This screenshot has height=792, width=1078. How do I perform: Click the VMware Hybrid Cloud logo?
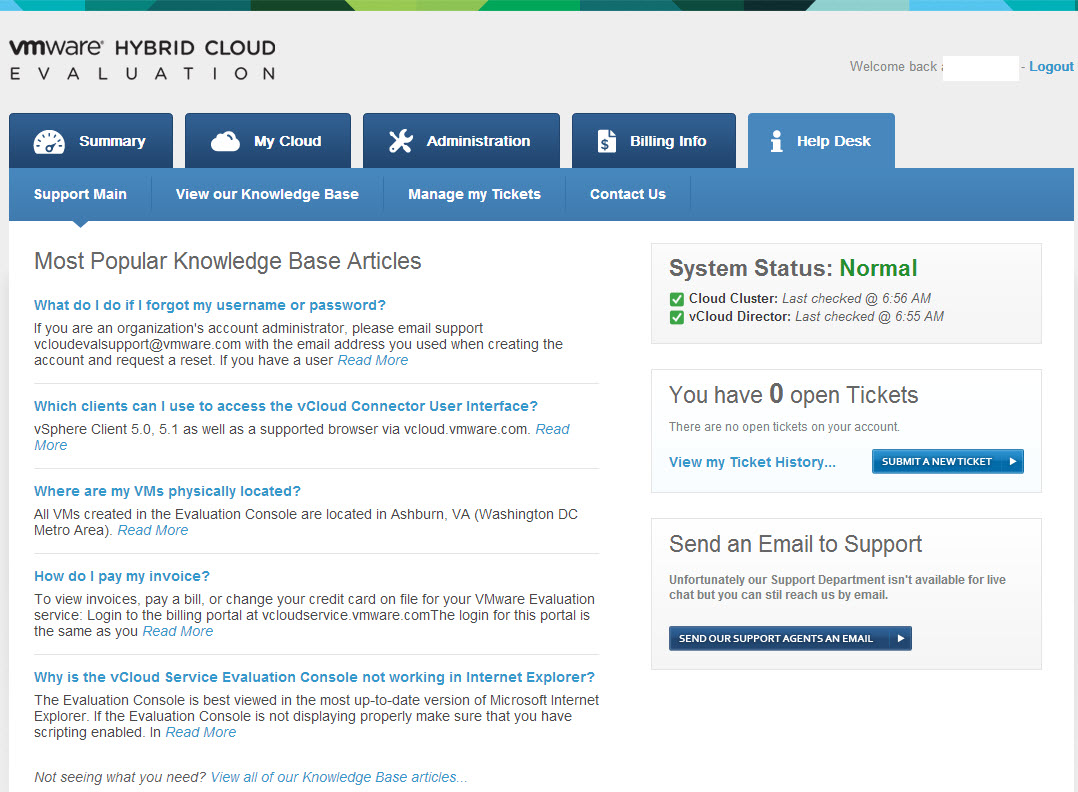pos(142,60)
